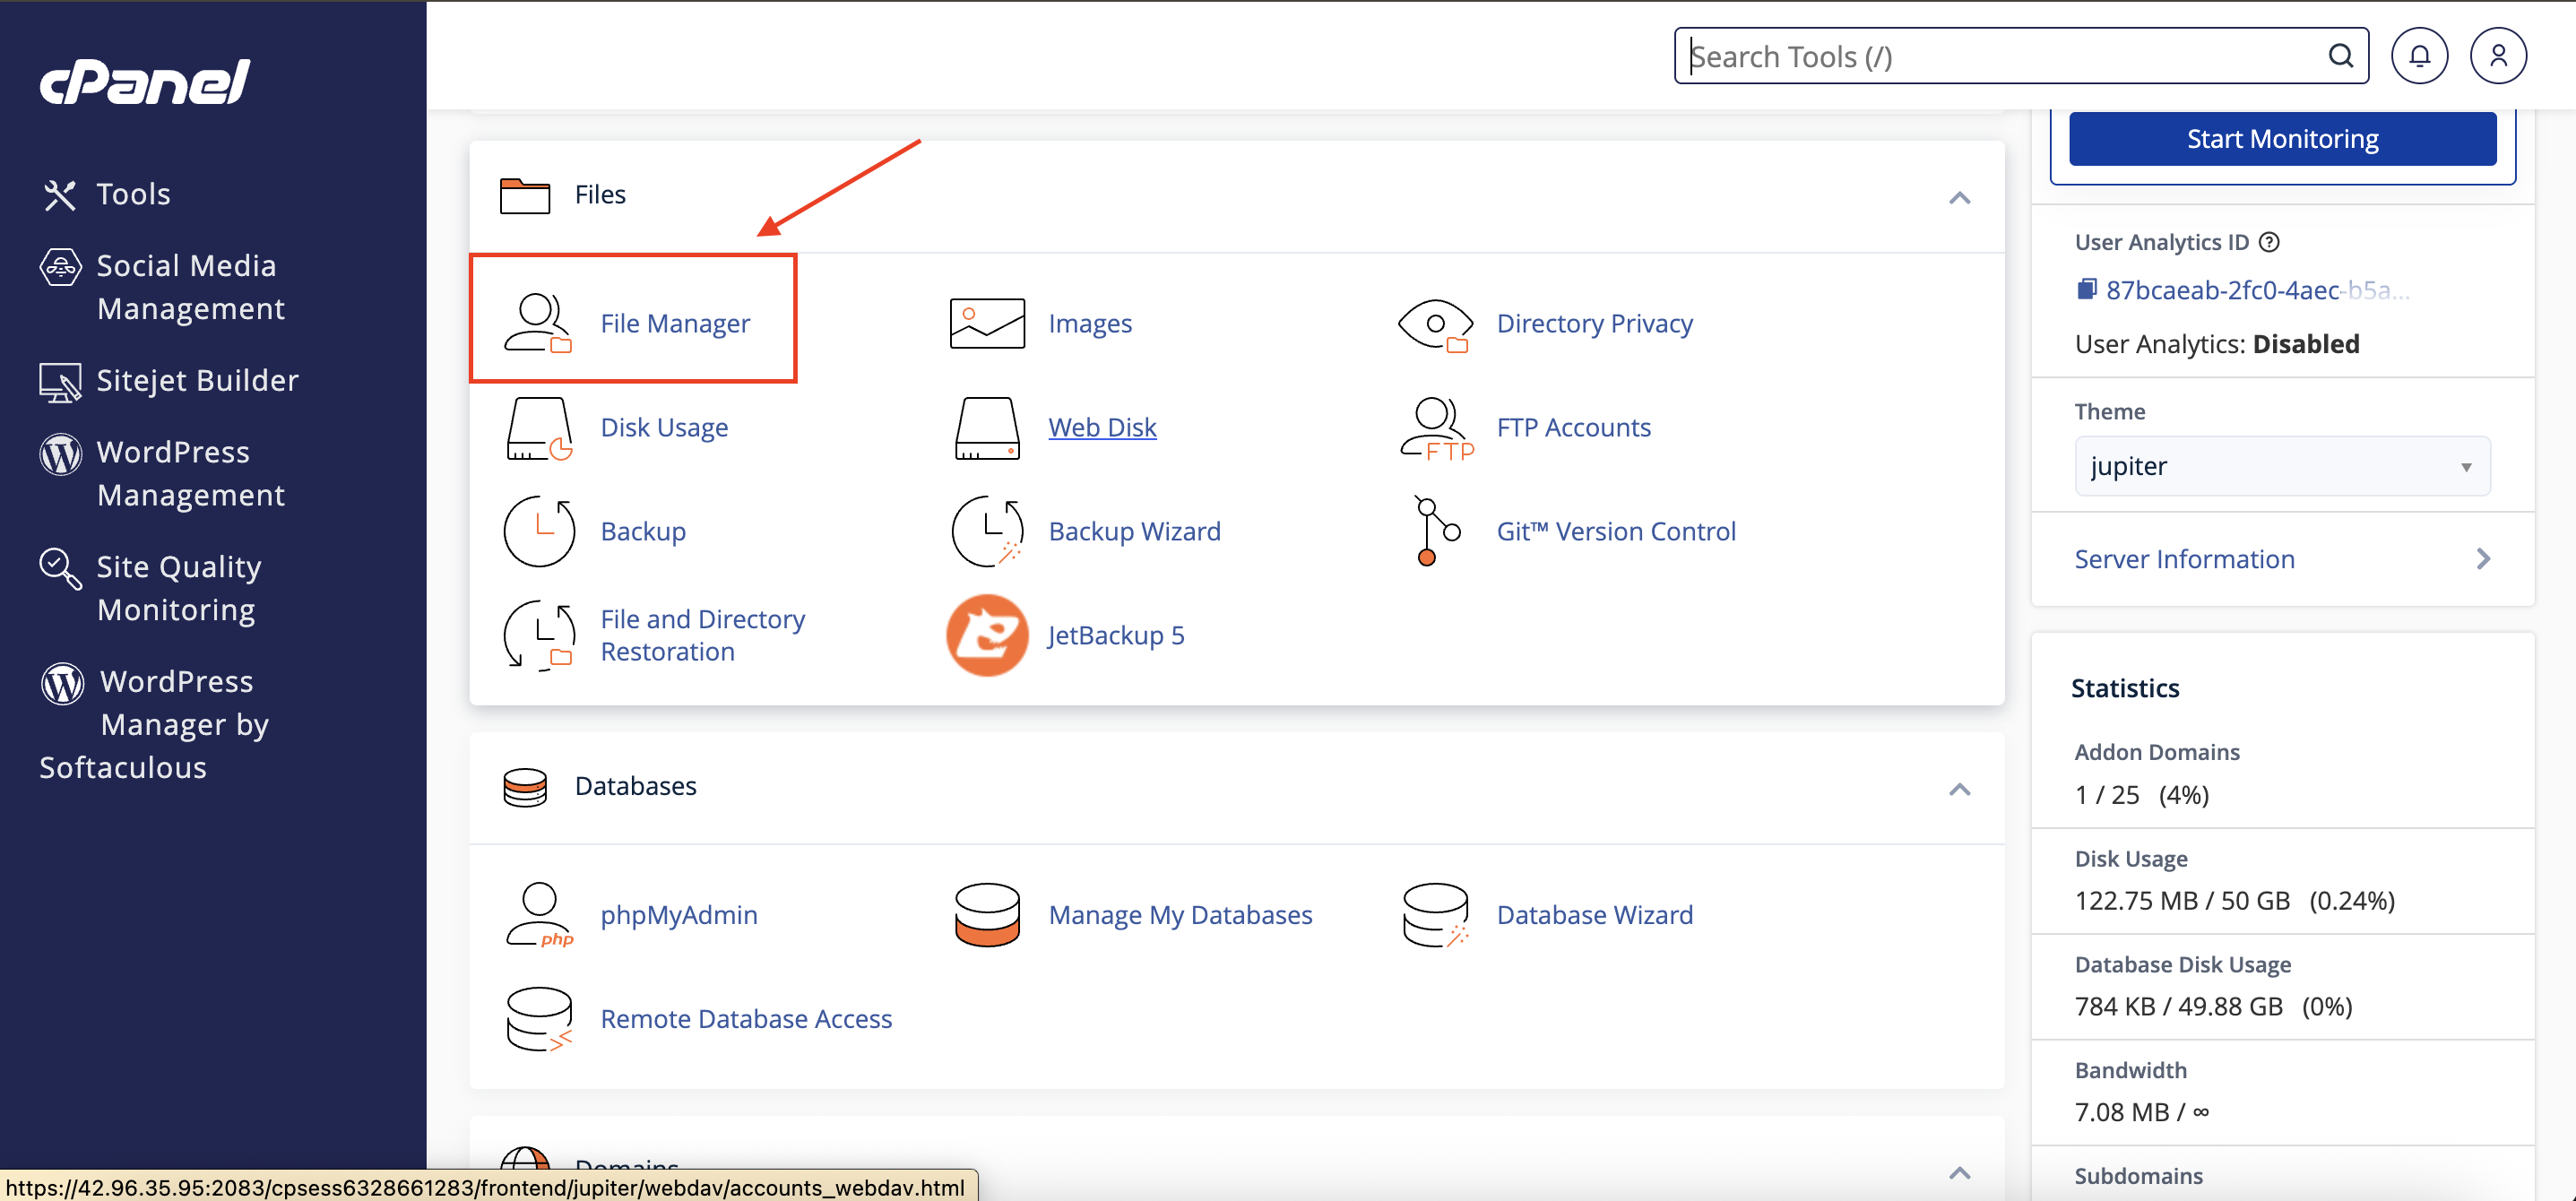Click the Backup Wizard icon
The image size is (2576, 1201).
pyautogui.click(x=987, y=531)
